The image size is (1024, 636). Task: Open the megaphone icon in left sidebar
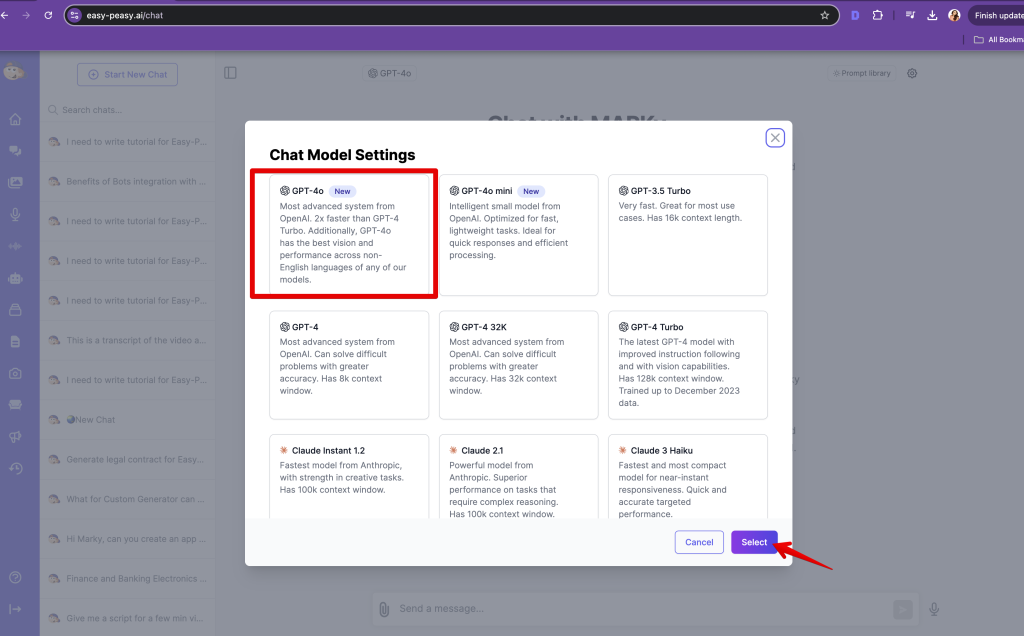coord(15,437)
